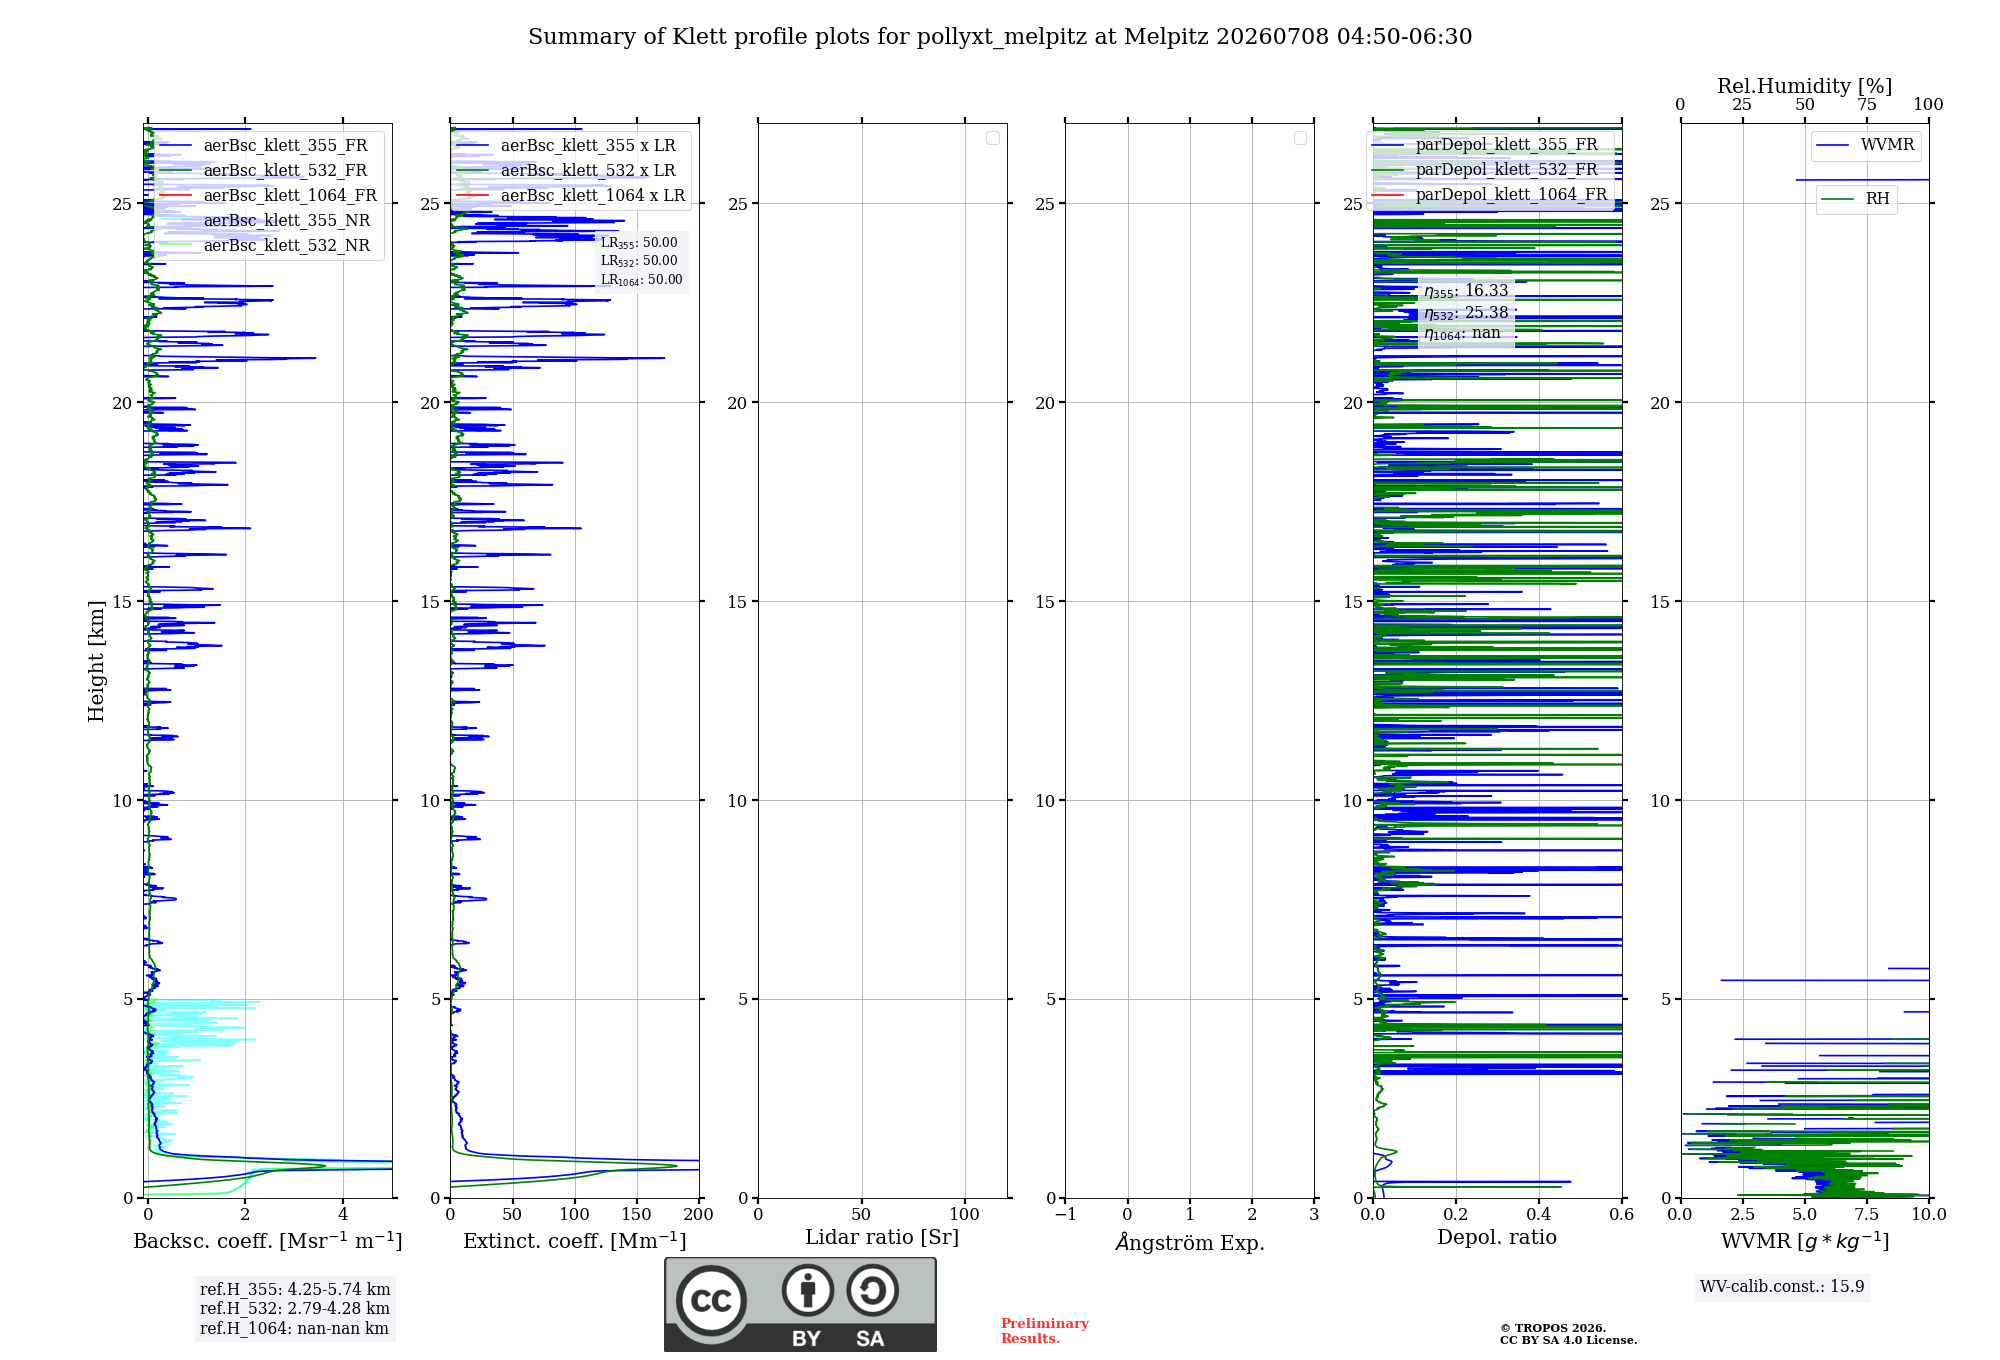The height and width of the screenshot is (1360, 2000).
Task: Click the Preliminary Results red label
Action: [1044, 1330]
